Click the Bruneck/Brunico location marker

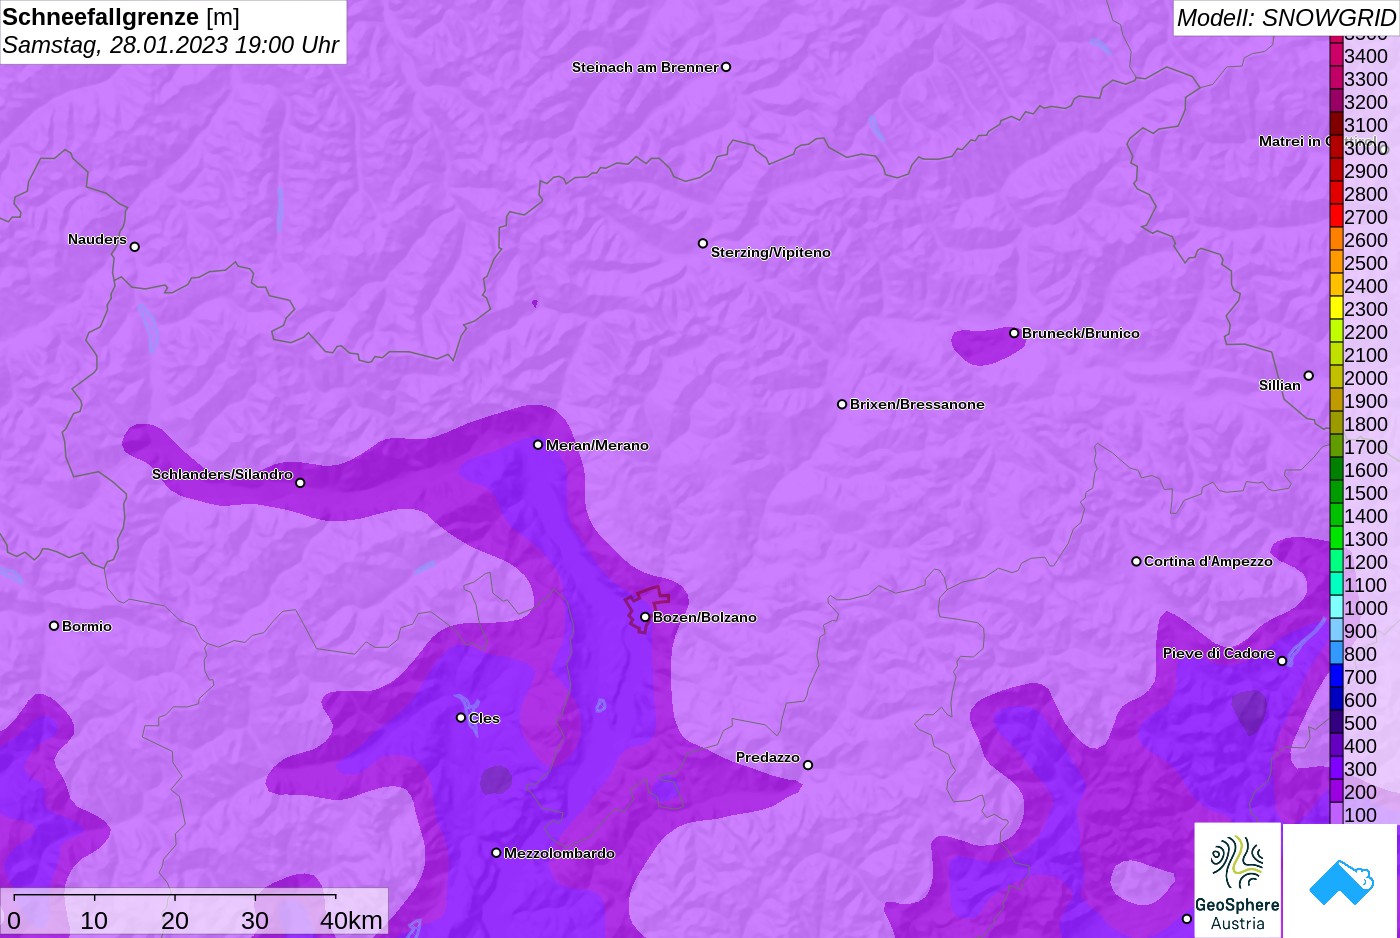tap(1014, 333)
